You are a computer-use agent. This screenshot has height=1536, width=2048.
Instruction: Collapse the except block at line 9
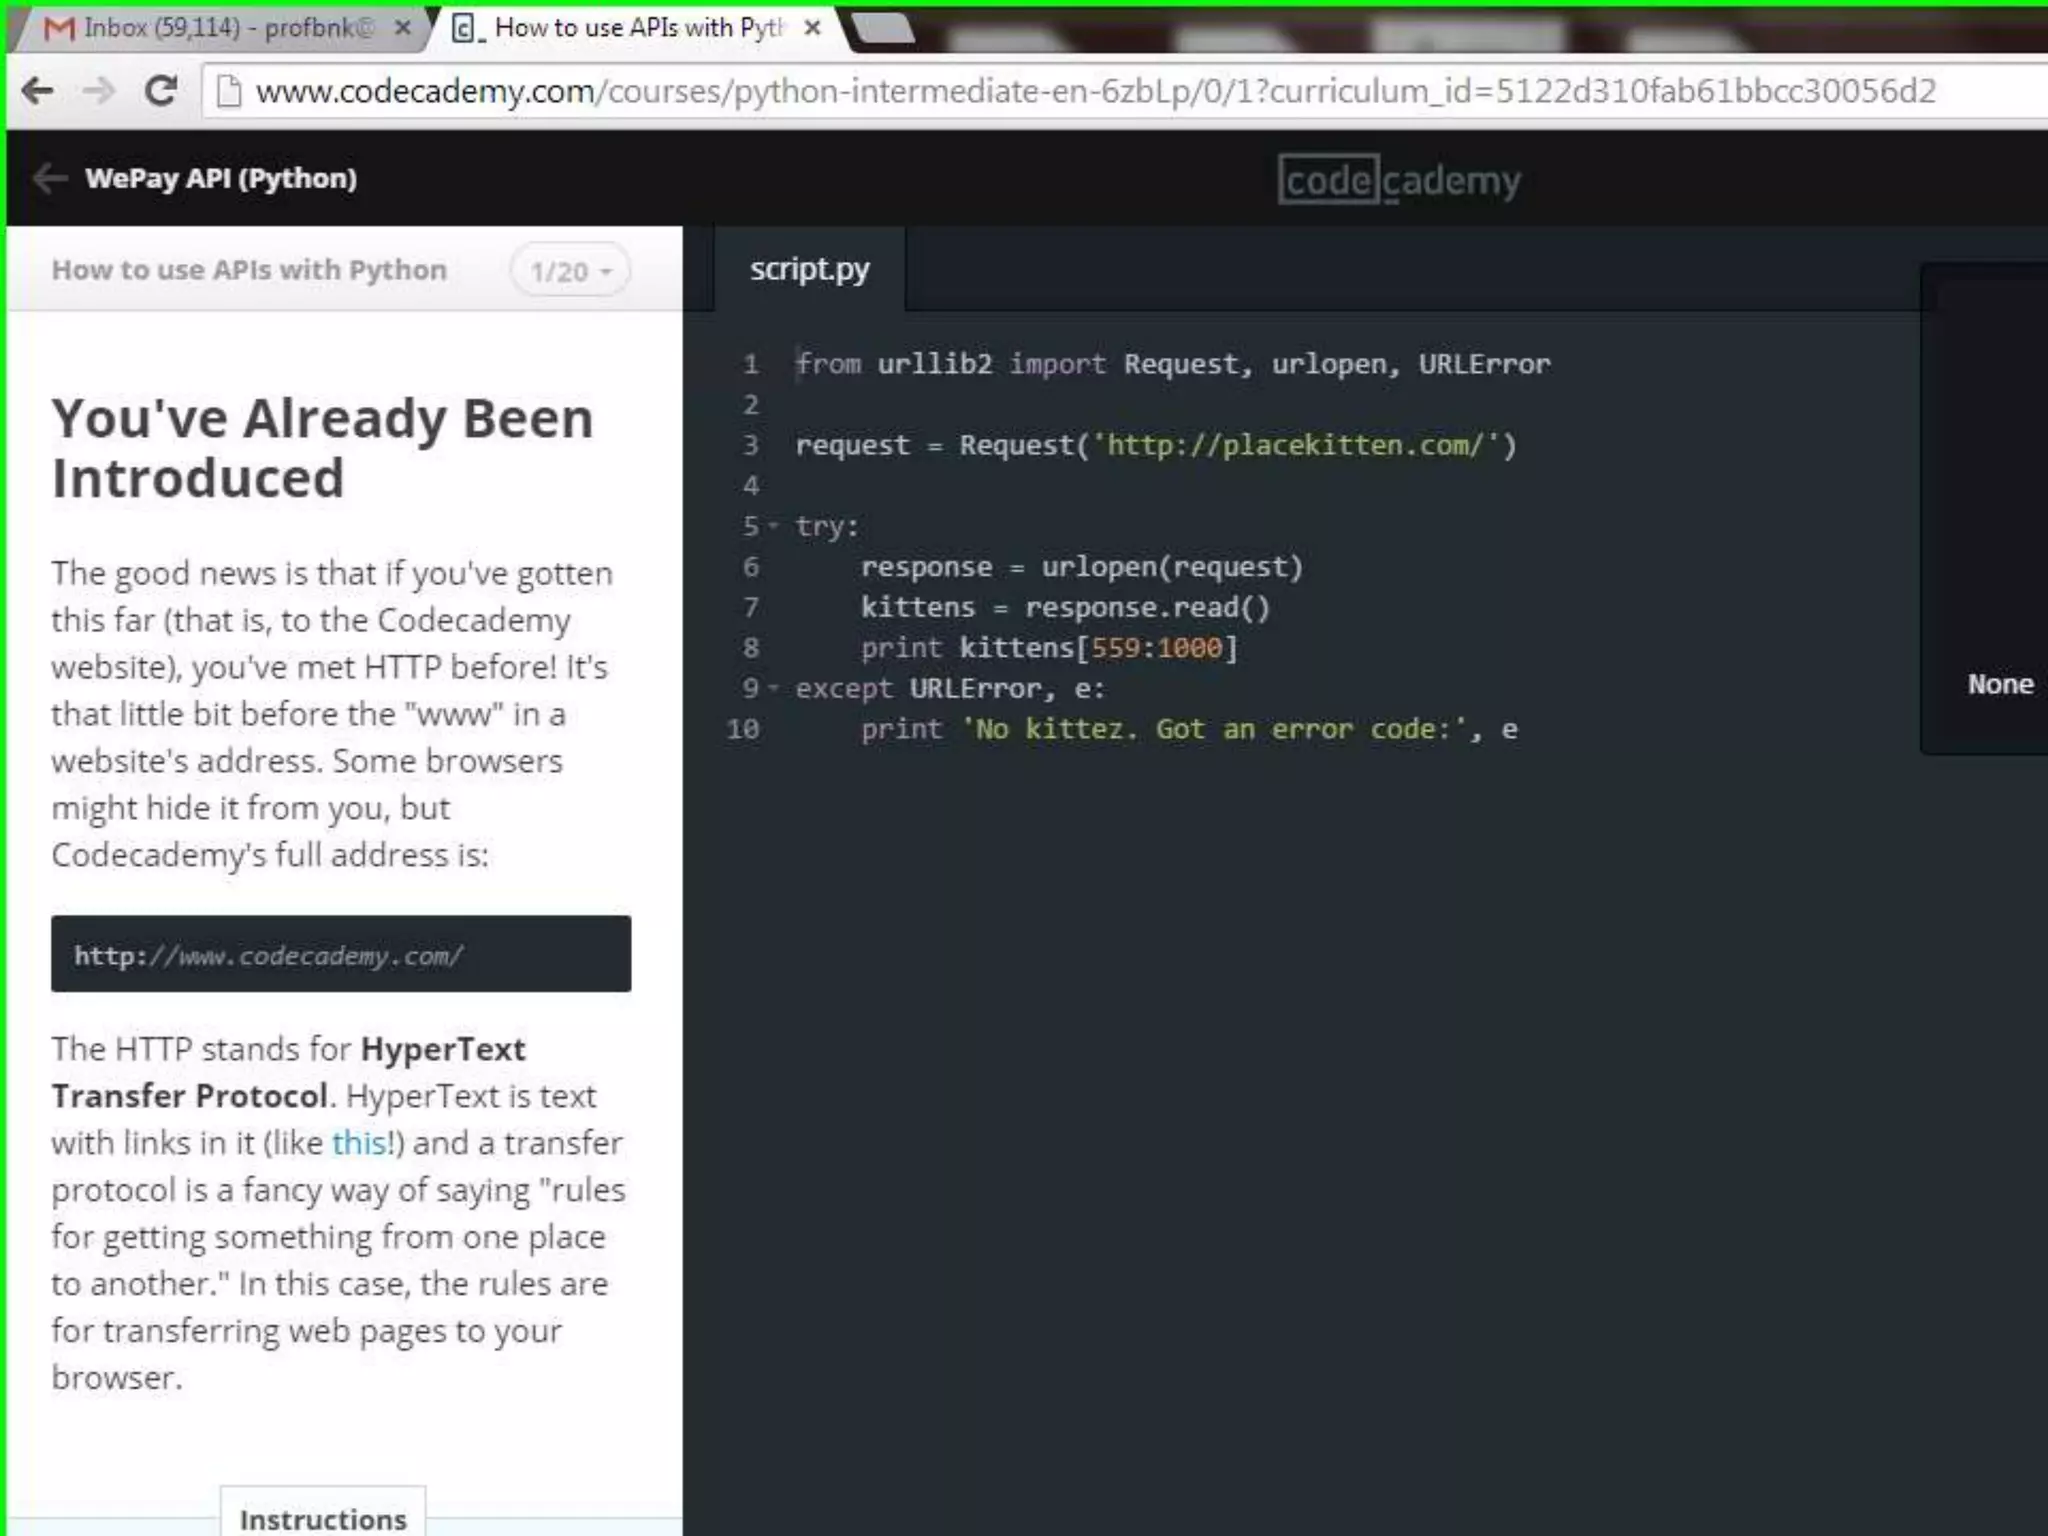[x=773, y=688]
